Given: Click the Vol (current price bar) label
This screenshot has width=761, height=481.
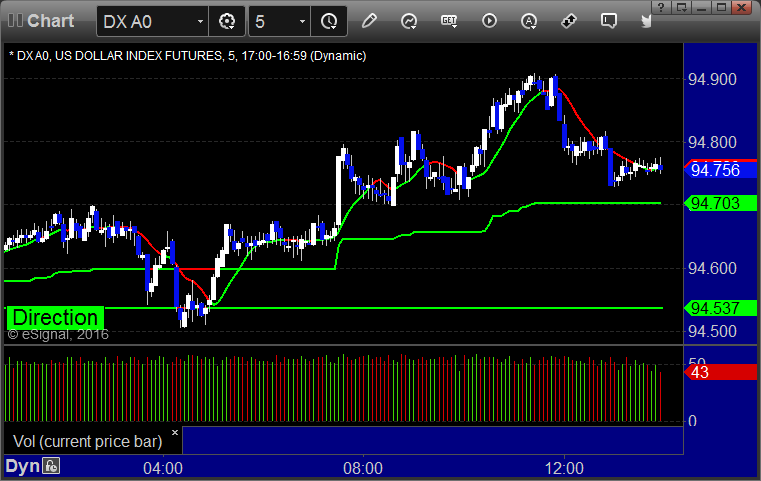Looking at the screenshot, I should [87, 441].
